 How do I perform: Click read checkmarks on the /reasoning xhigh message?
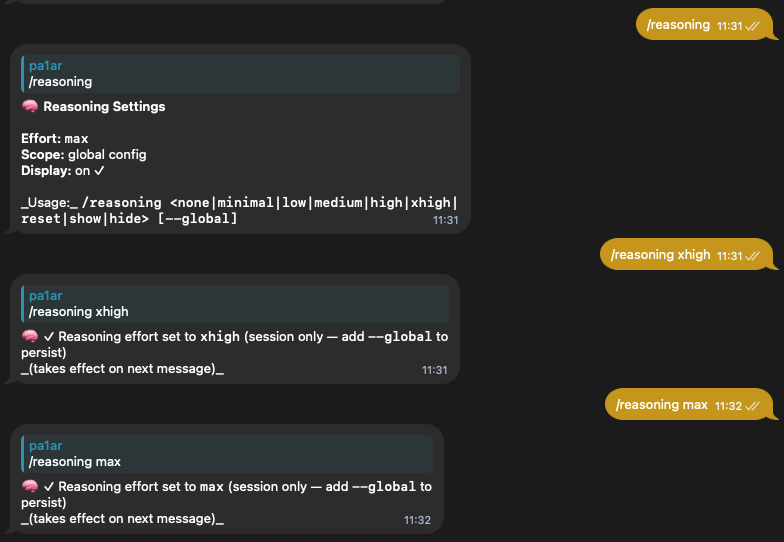(752, 256)
